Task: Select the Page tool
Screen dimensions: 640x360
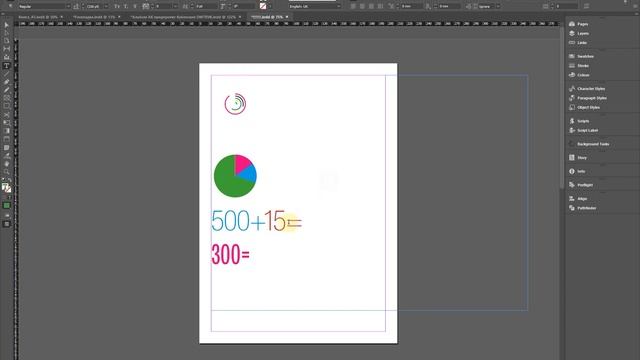Action: tap(6, 41)
